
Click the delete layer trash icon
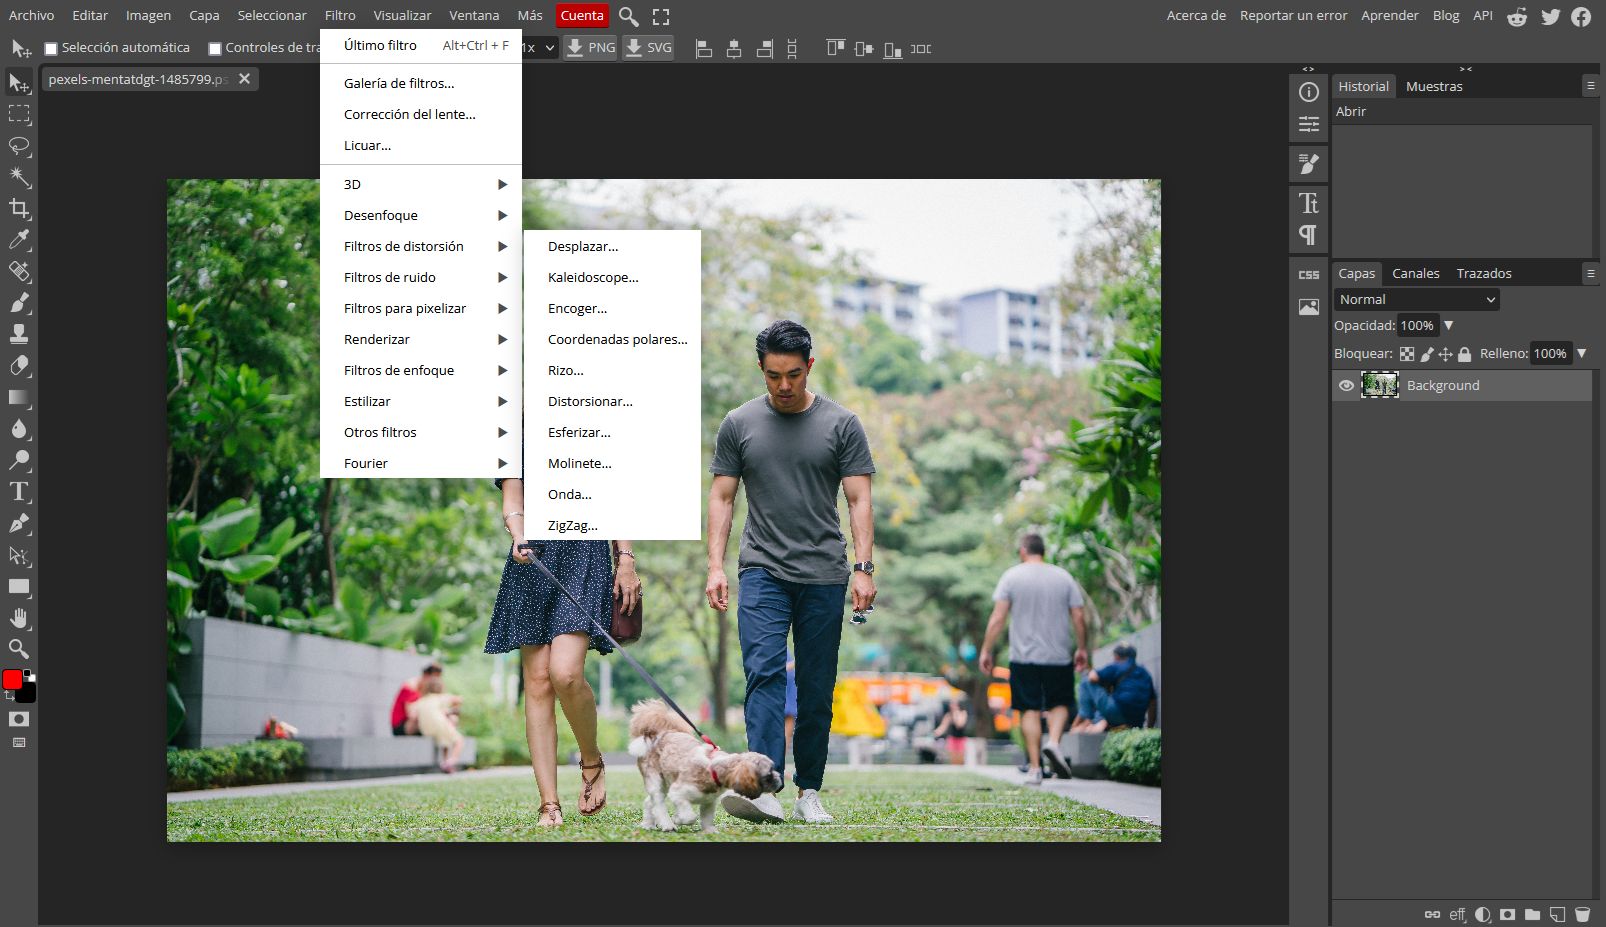pos(1582,914)
